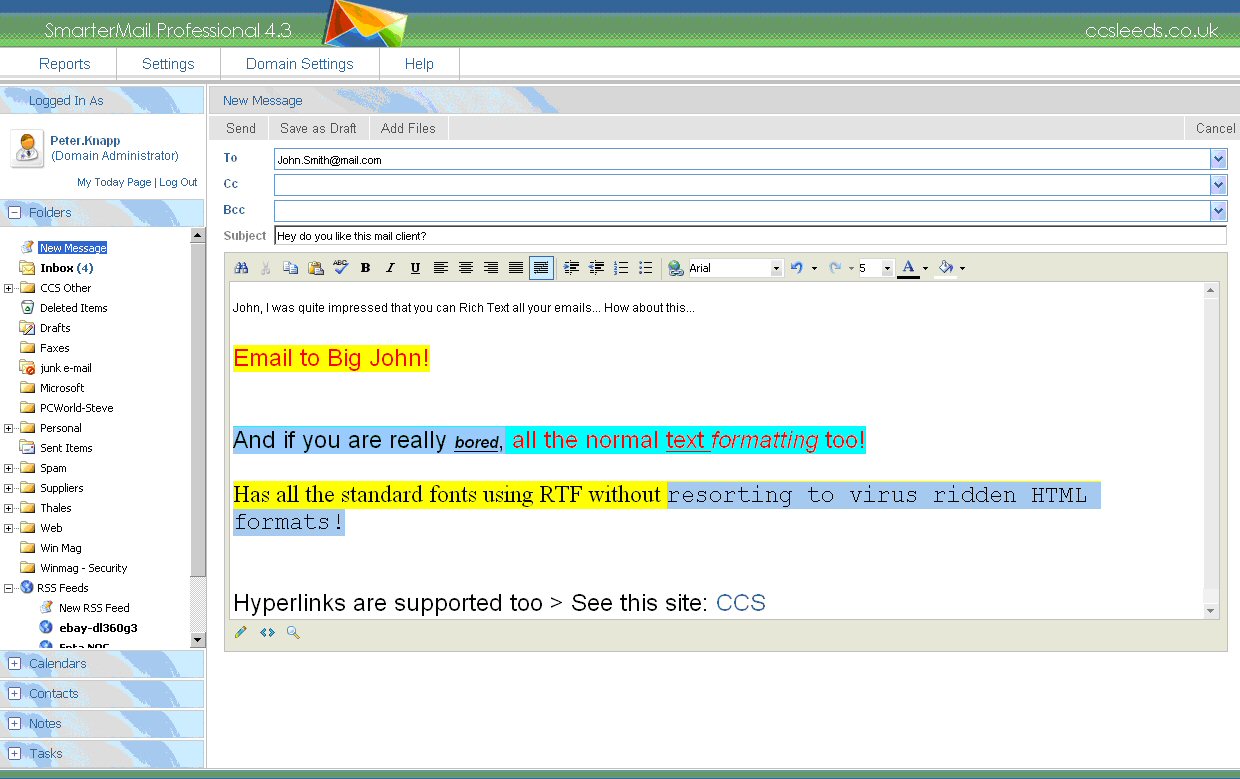Click the Cut scissors icon
The width and height of the screenshot is (1240, 779).
click(266, 268)
